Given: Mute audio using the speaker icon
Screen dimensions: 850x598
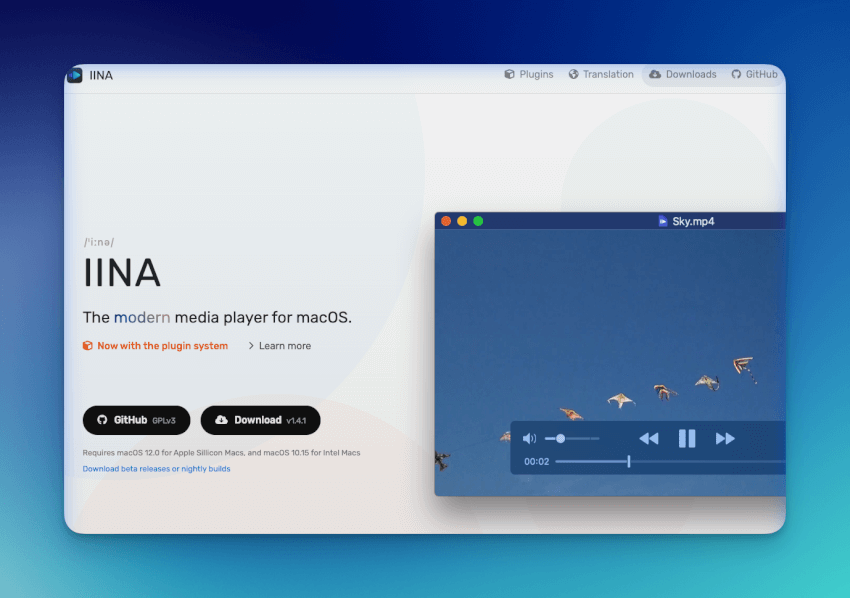Looking at the screenshot, I should point(529,438).
